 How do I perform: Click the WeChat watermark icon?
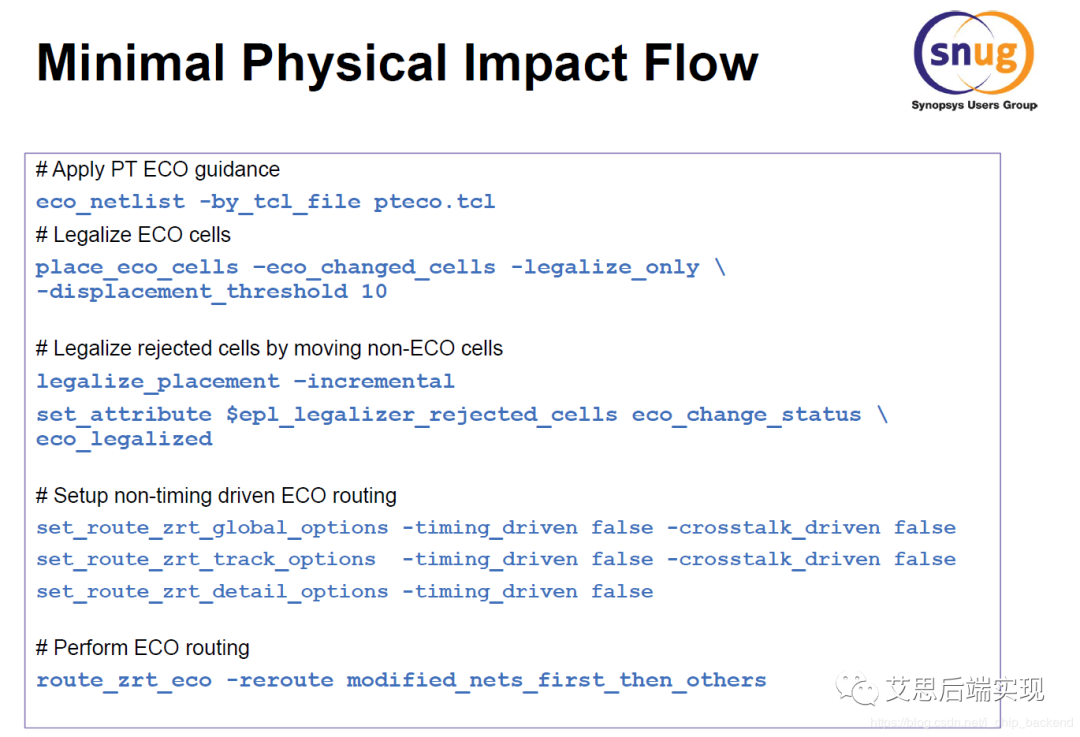857,688
